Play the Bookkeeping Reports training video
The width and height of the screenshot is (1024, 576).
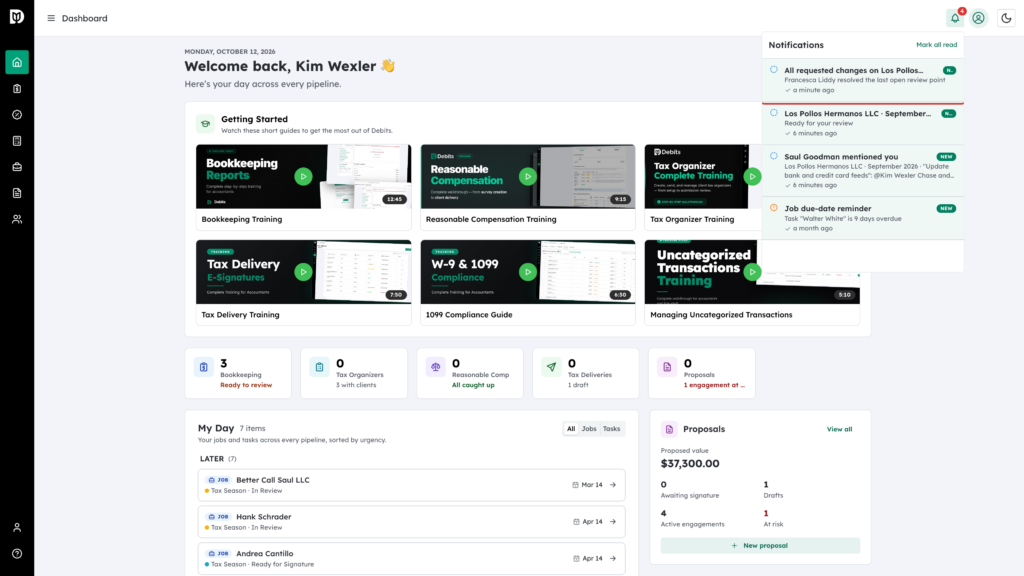[303, 176]
